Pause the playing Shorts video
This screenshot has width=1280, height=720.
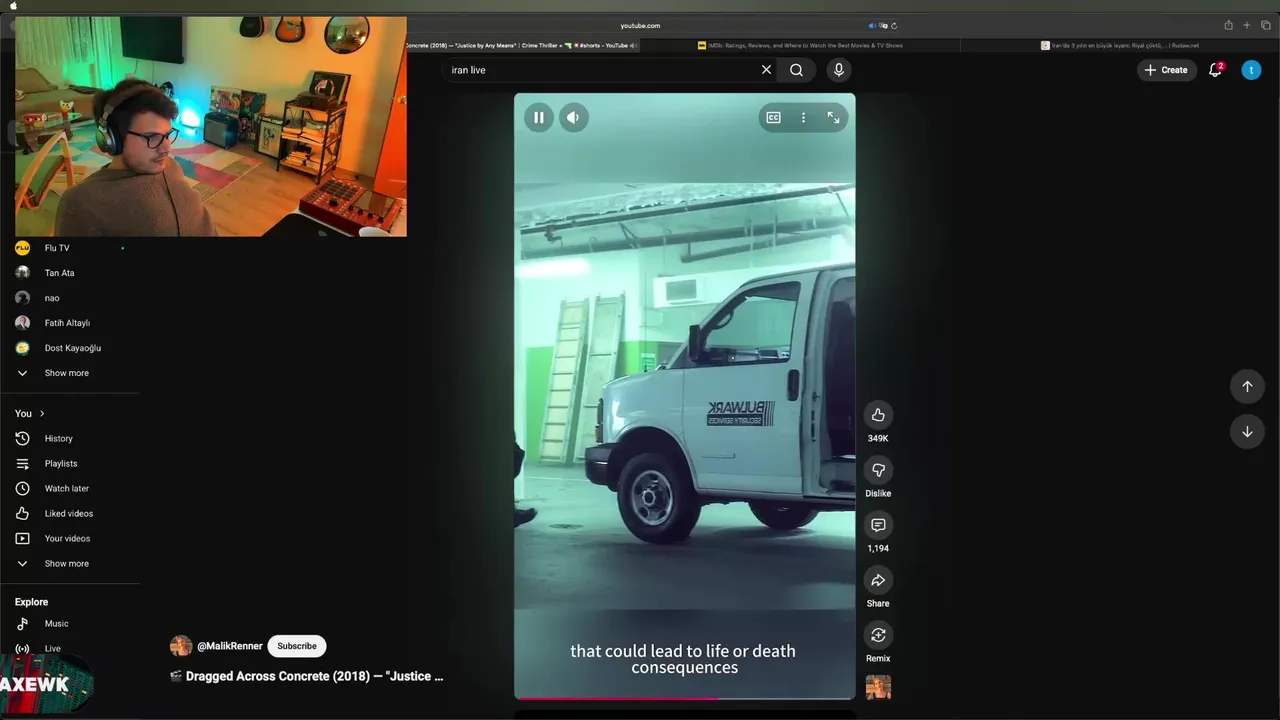click(538, 117)
